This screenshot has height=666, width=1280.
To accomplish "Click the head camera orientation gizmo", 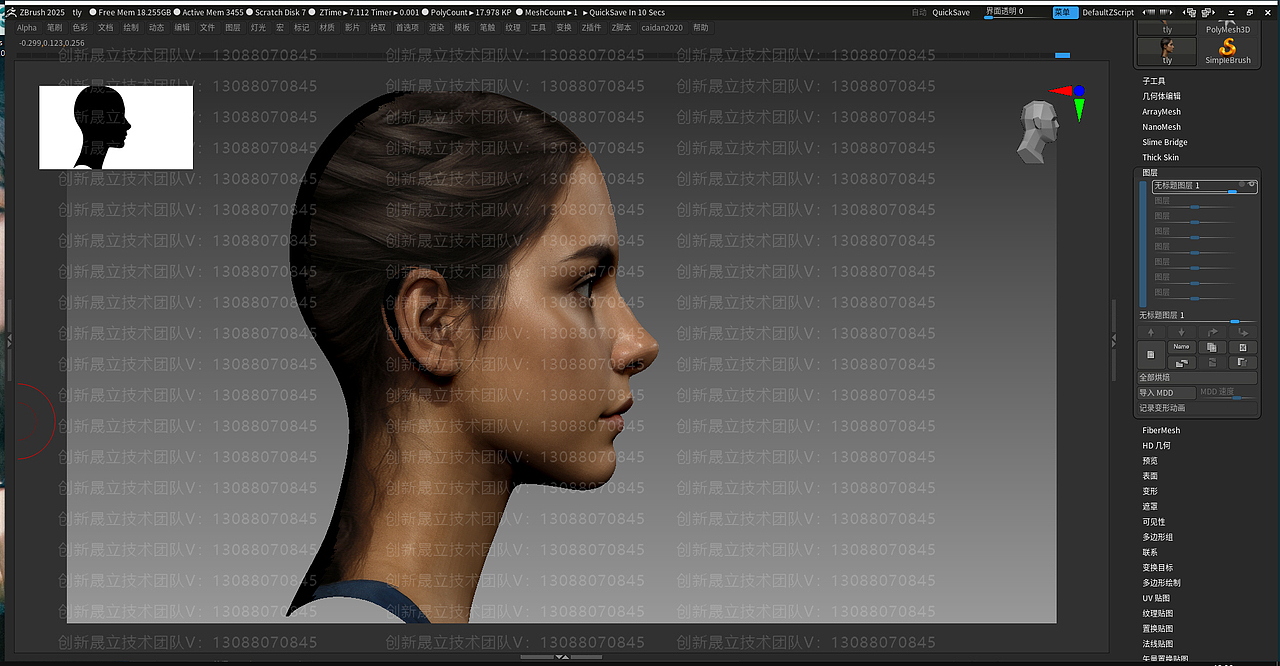I will [x=1037, y=131].
